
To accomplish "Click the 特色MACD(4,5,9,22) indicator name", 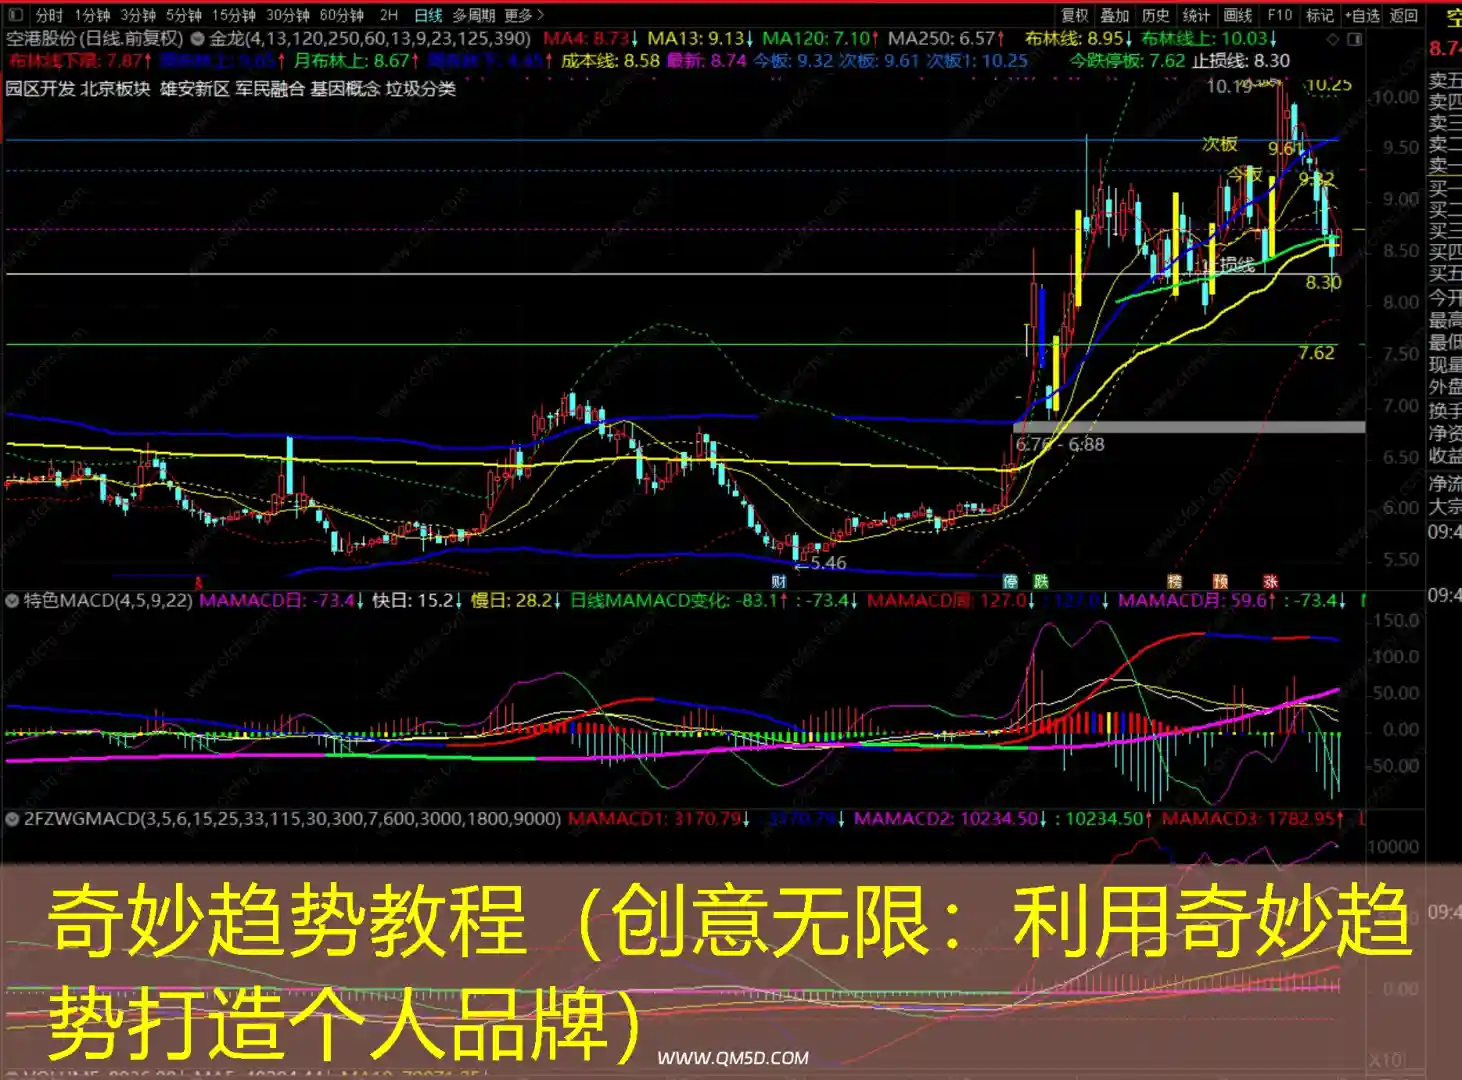I will [108, 600].
